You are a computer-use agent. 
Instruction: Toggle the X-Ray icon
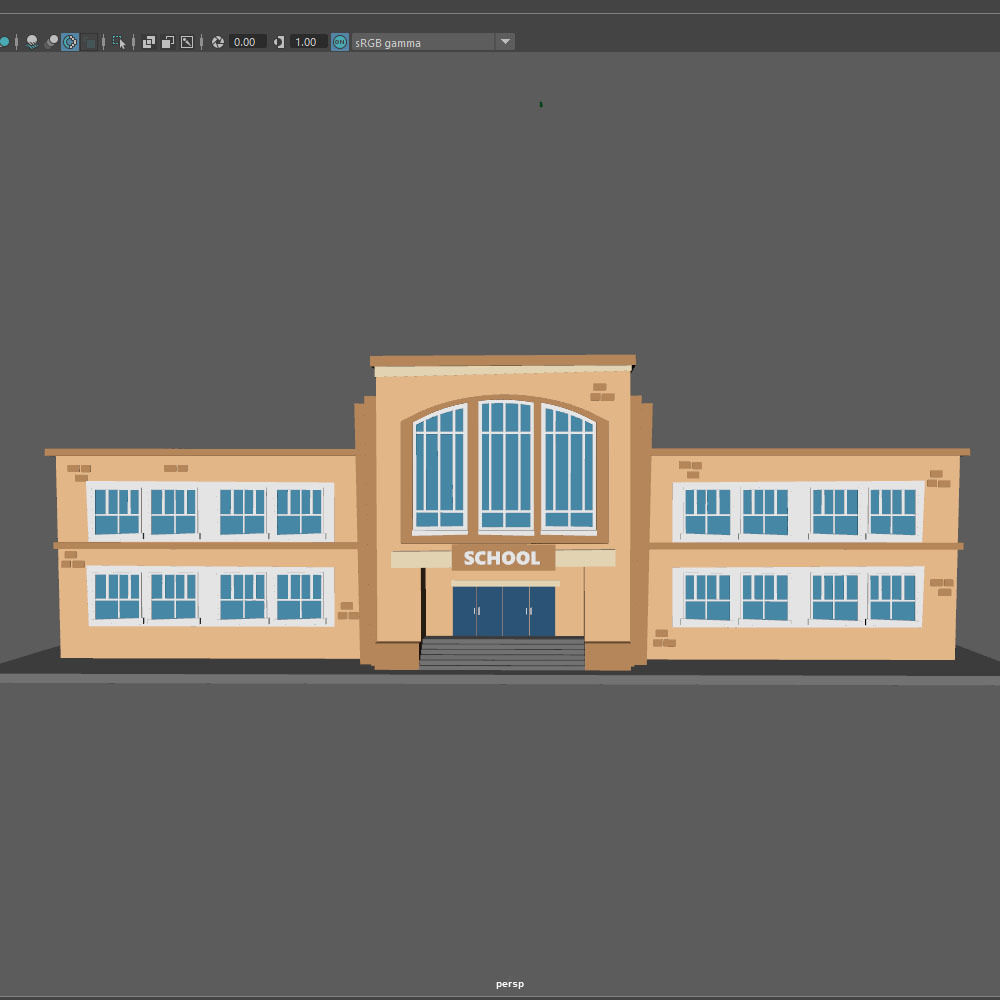(149, 42)
